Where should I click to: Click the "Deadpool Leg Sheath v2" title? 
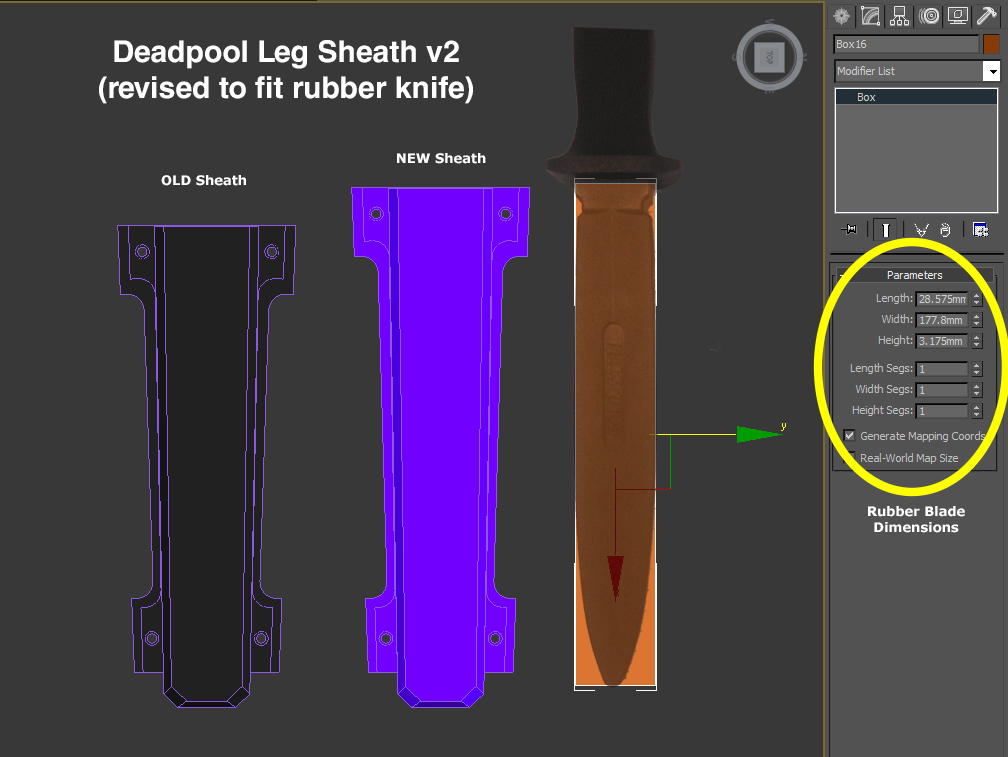tap(286, 52)
